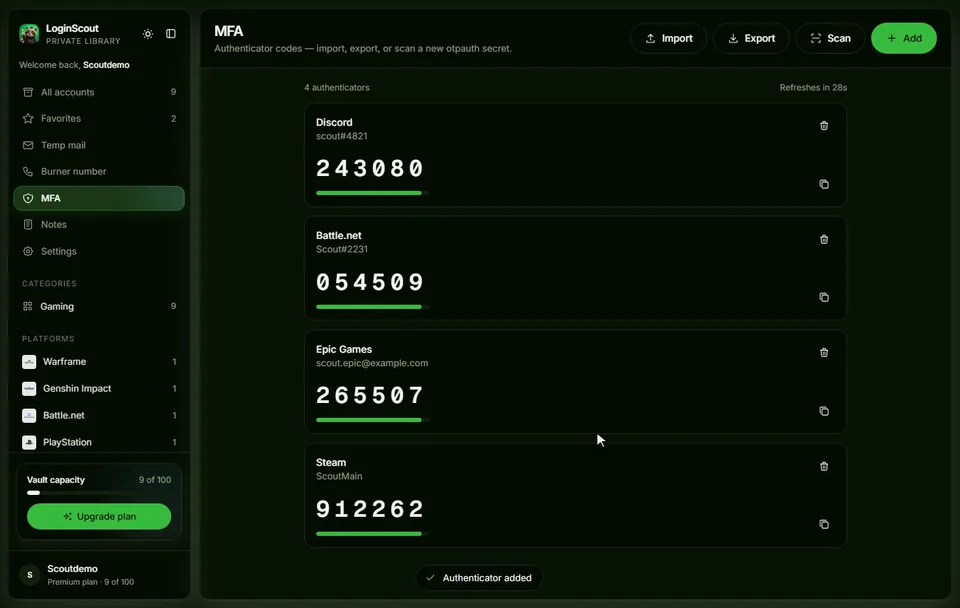The image size is (960, 608).
Task: Click Discord code 243080
Action: click(370, 168)
